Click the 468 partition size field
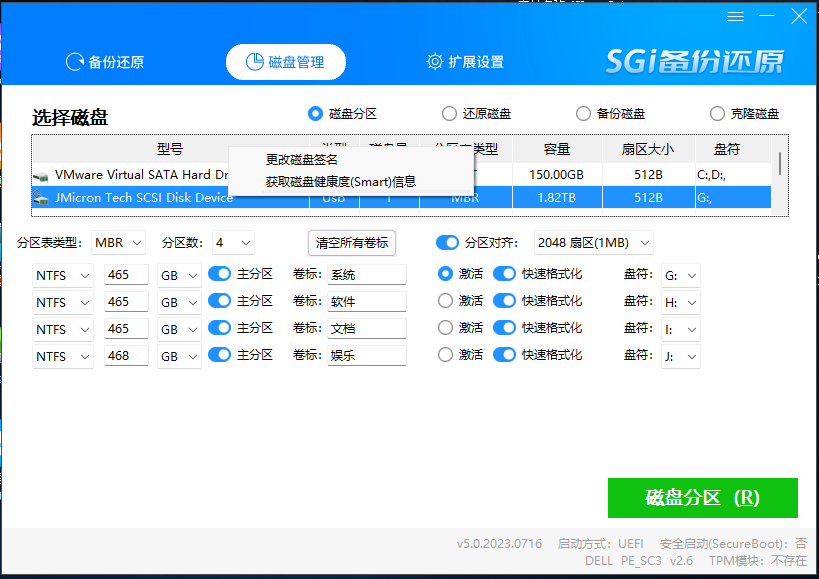The width and height of the screenshot is (819, 579). [126, 356]
